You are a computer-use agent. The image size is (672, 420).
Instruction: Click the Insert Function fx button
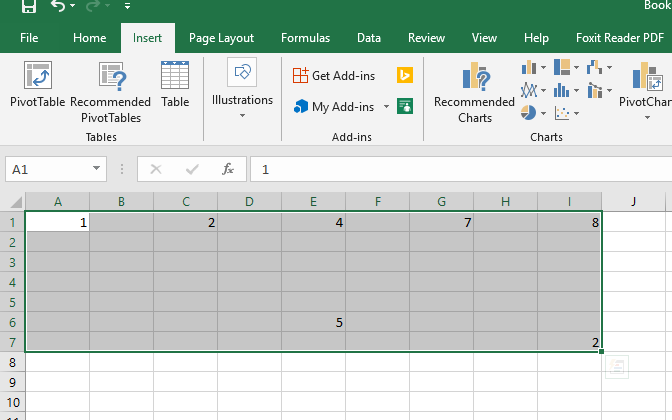tap(228, 169)
